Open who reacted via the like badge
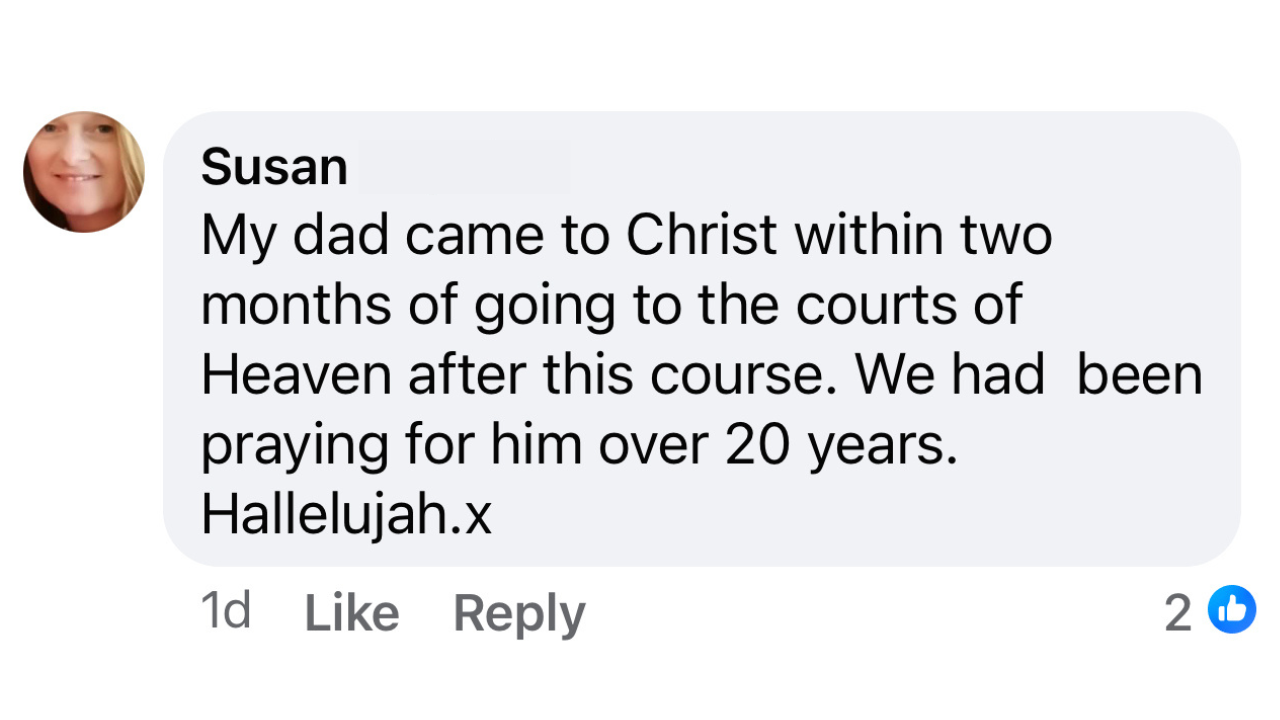 [1231, 610]
